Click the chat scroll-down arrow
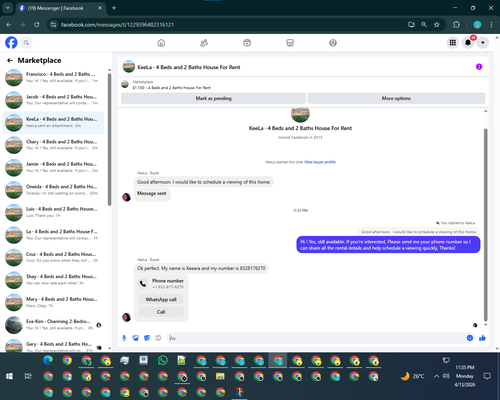Viewport: 500px width, 400px height. (x=486, y=325)
